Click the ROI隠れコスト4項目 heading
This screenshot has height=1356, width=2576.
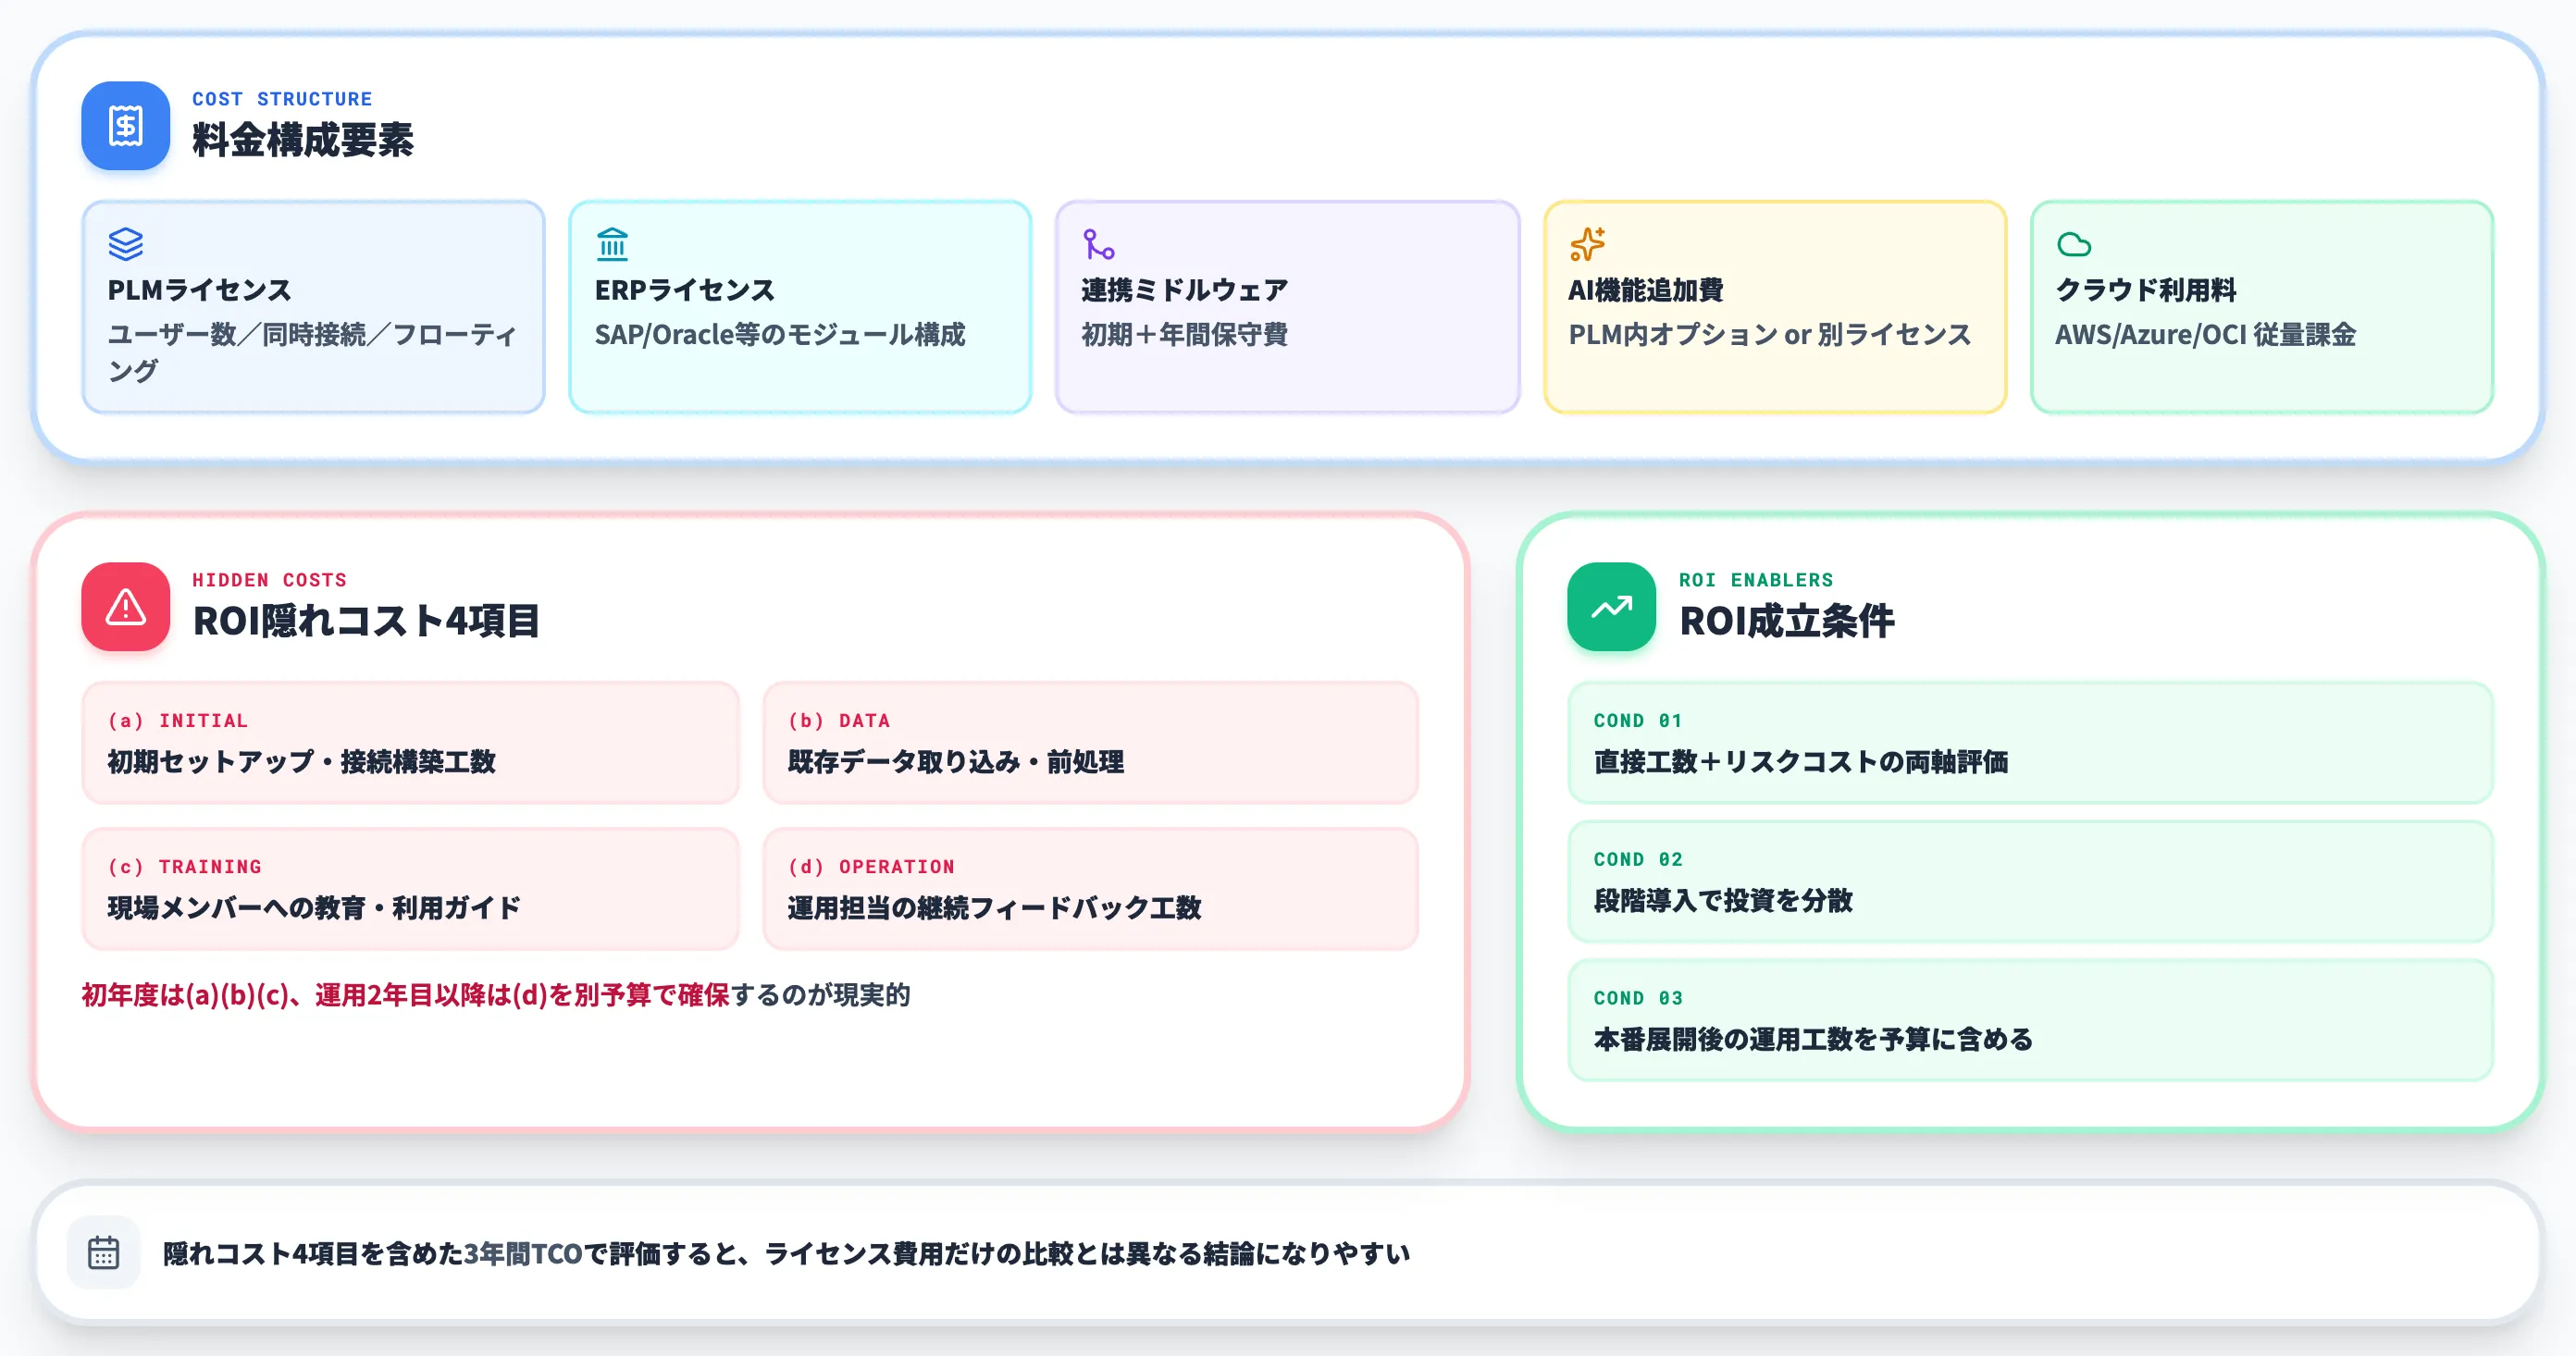(x=366, y=621)
